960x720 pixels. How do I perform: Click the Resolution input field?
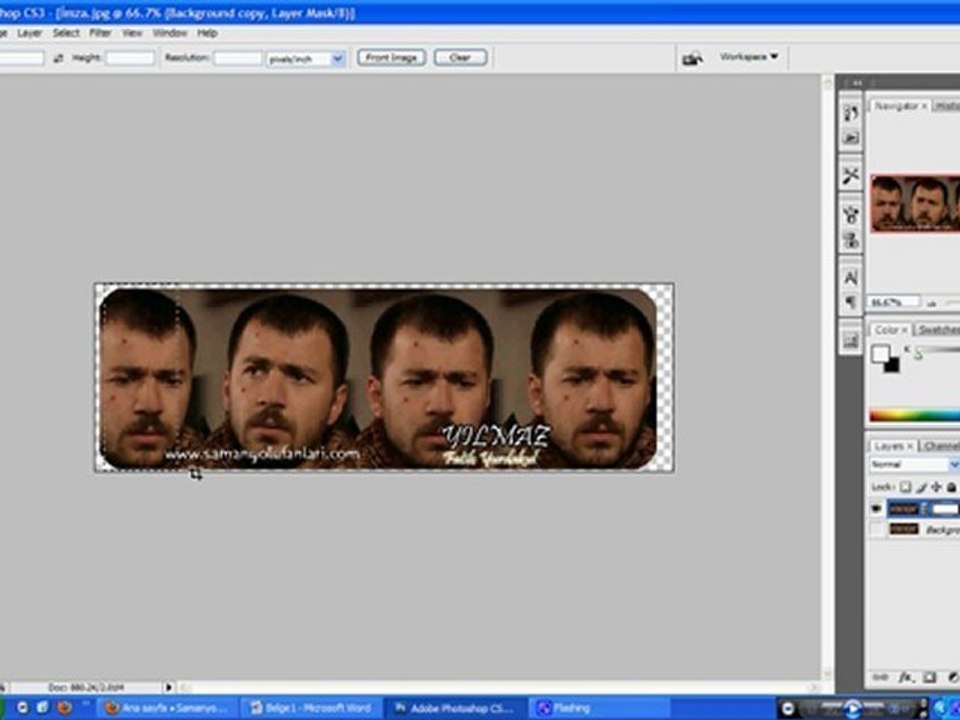238,58
